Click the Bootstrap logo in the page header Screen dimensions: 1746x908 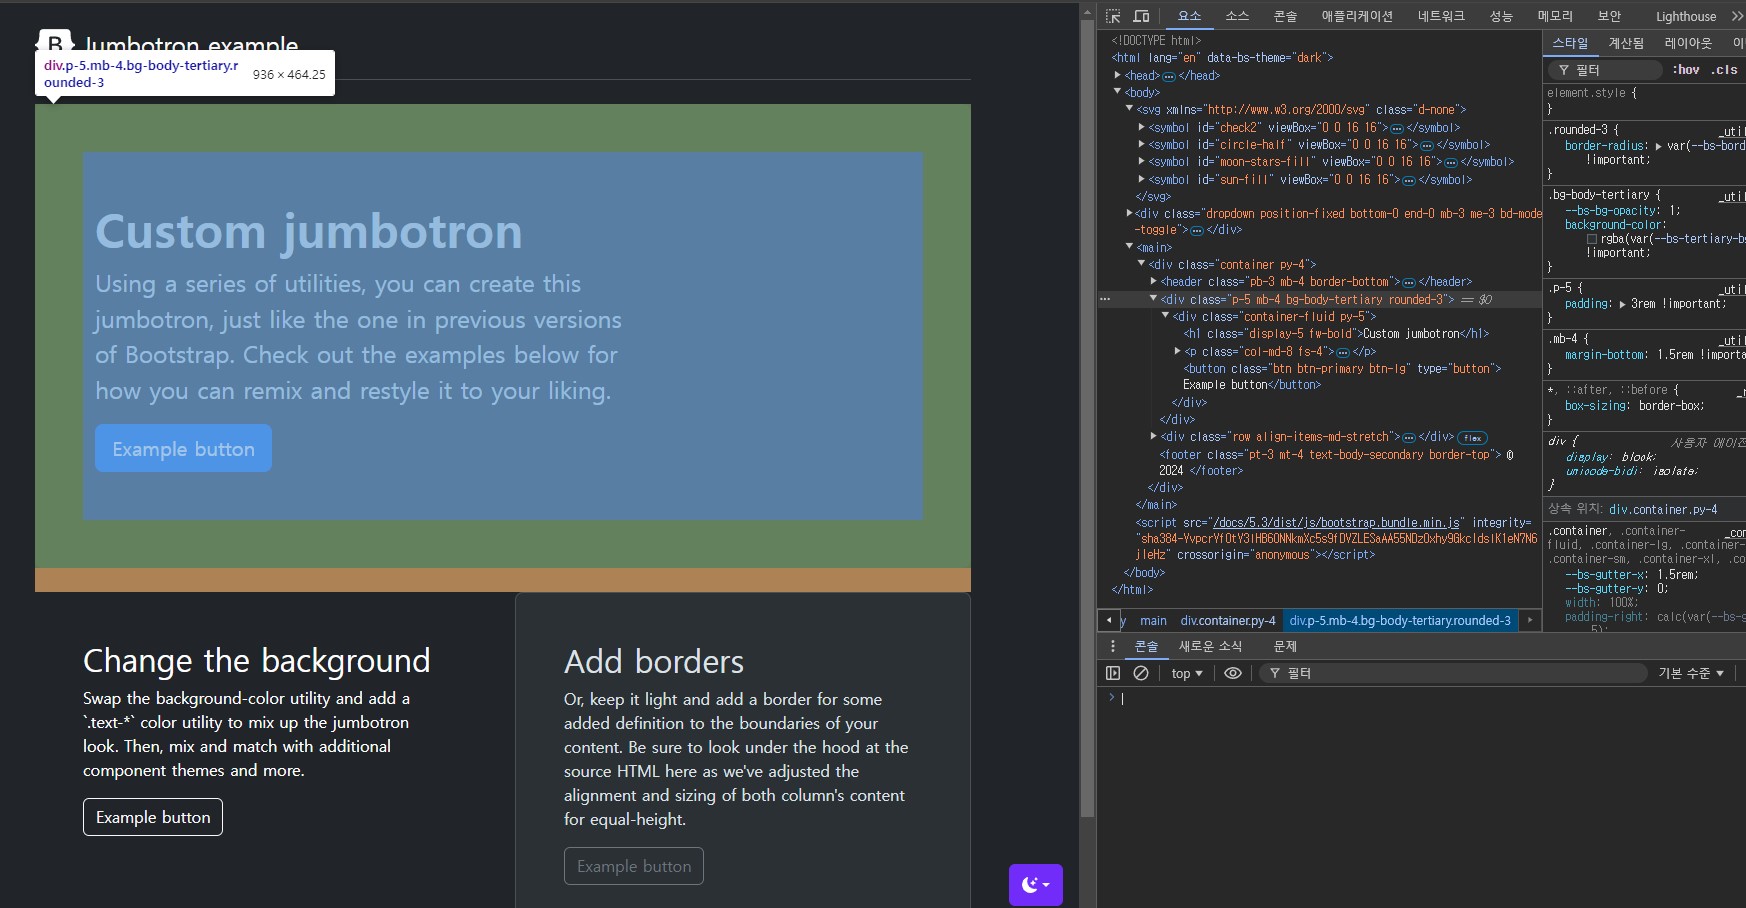(x=55, y=44)
